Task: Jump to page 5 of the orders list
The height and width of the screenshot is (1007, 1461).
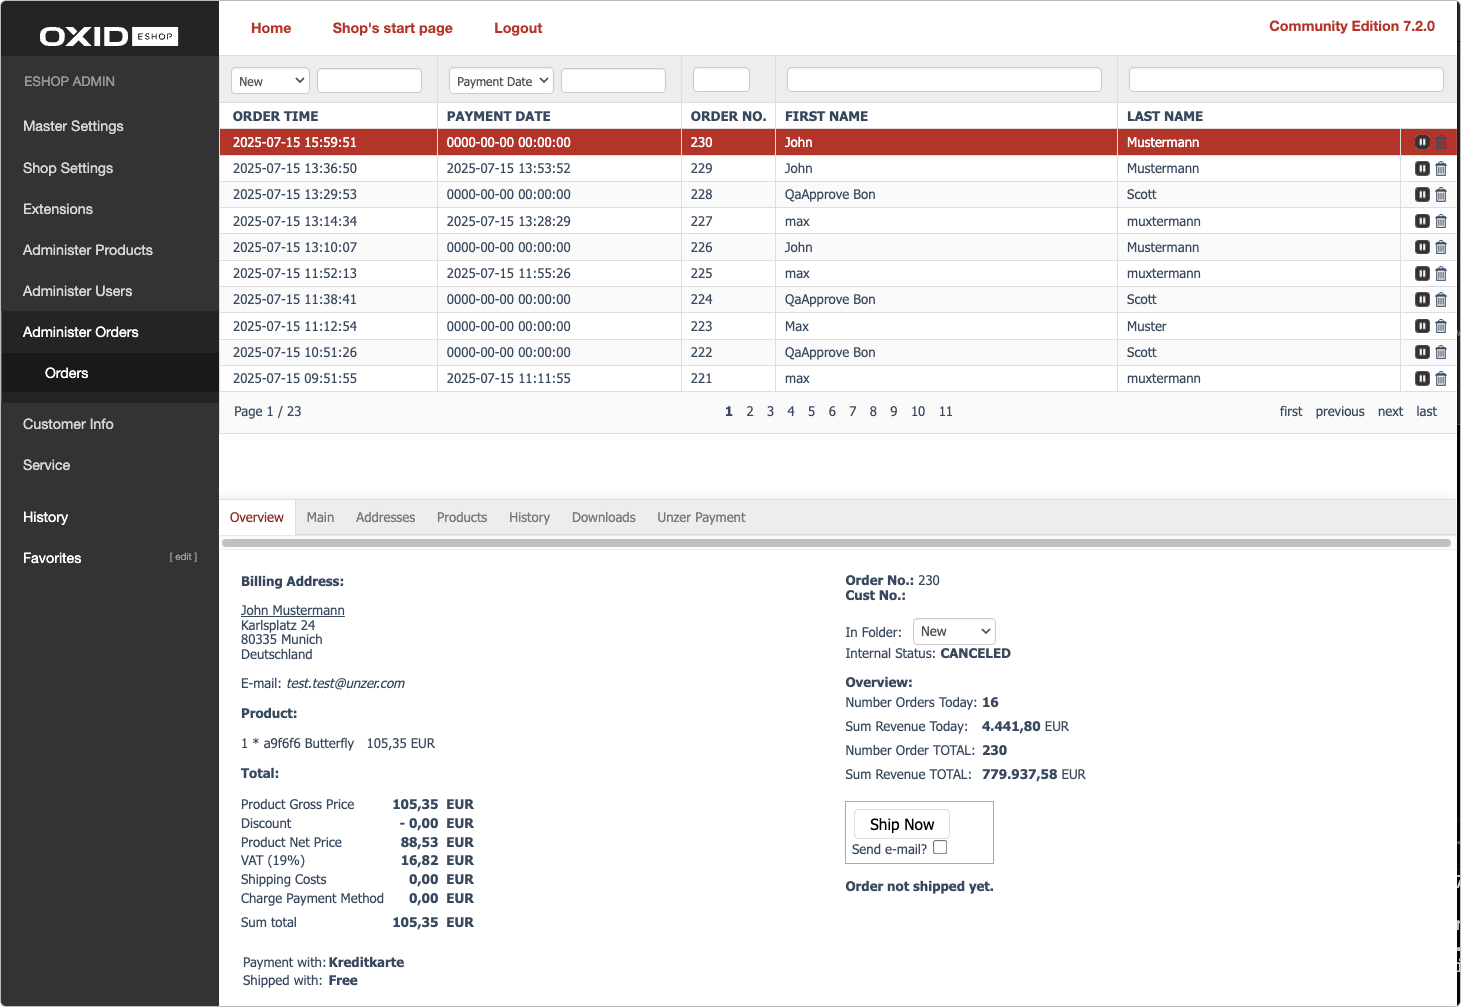Action: tap(811, 411)
